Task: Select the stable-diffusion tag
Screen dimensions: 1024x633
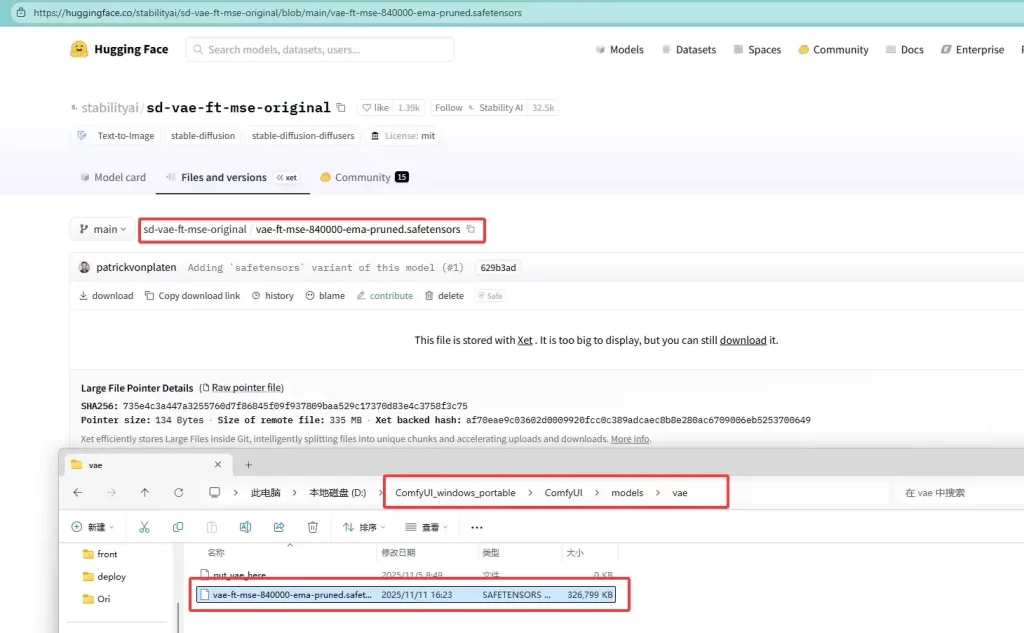Action: pyautogui.click(x=203, y=136)
